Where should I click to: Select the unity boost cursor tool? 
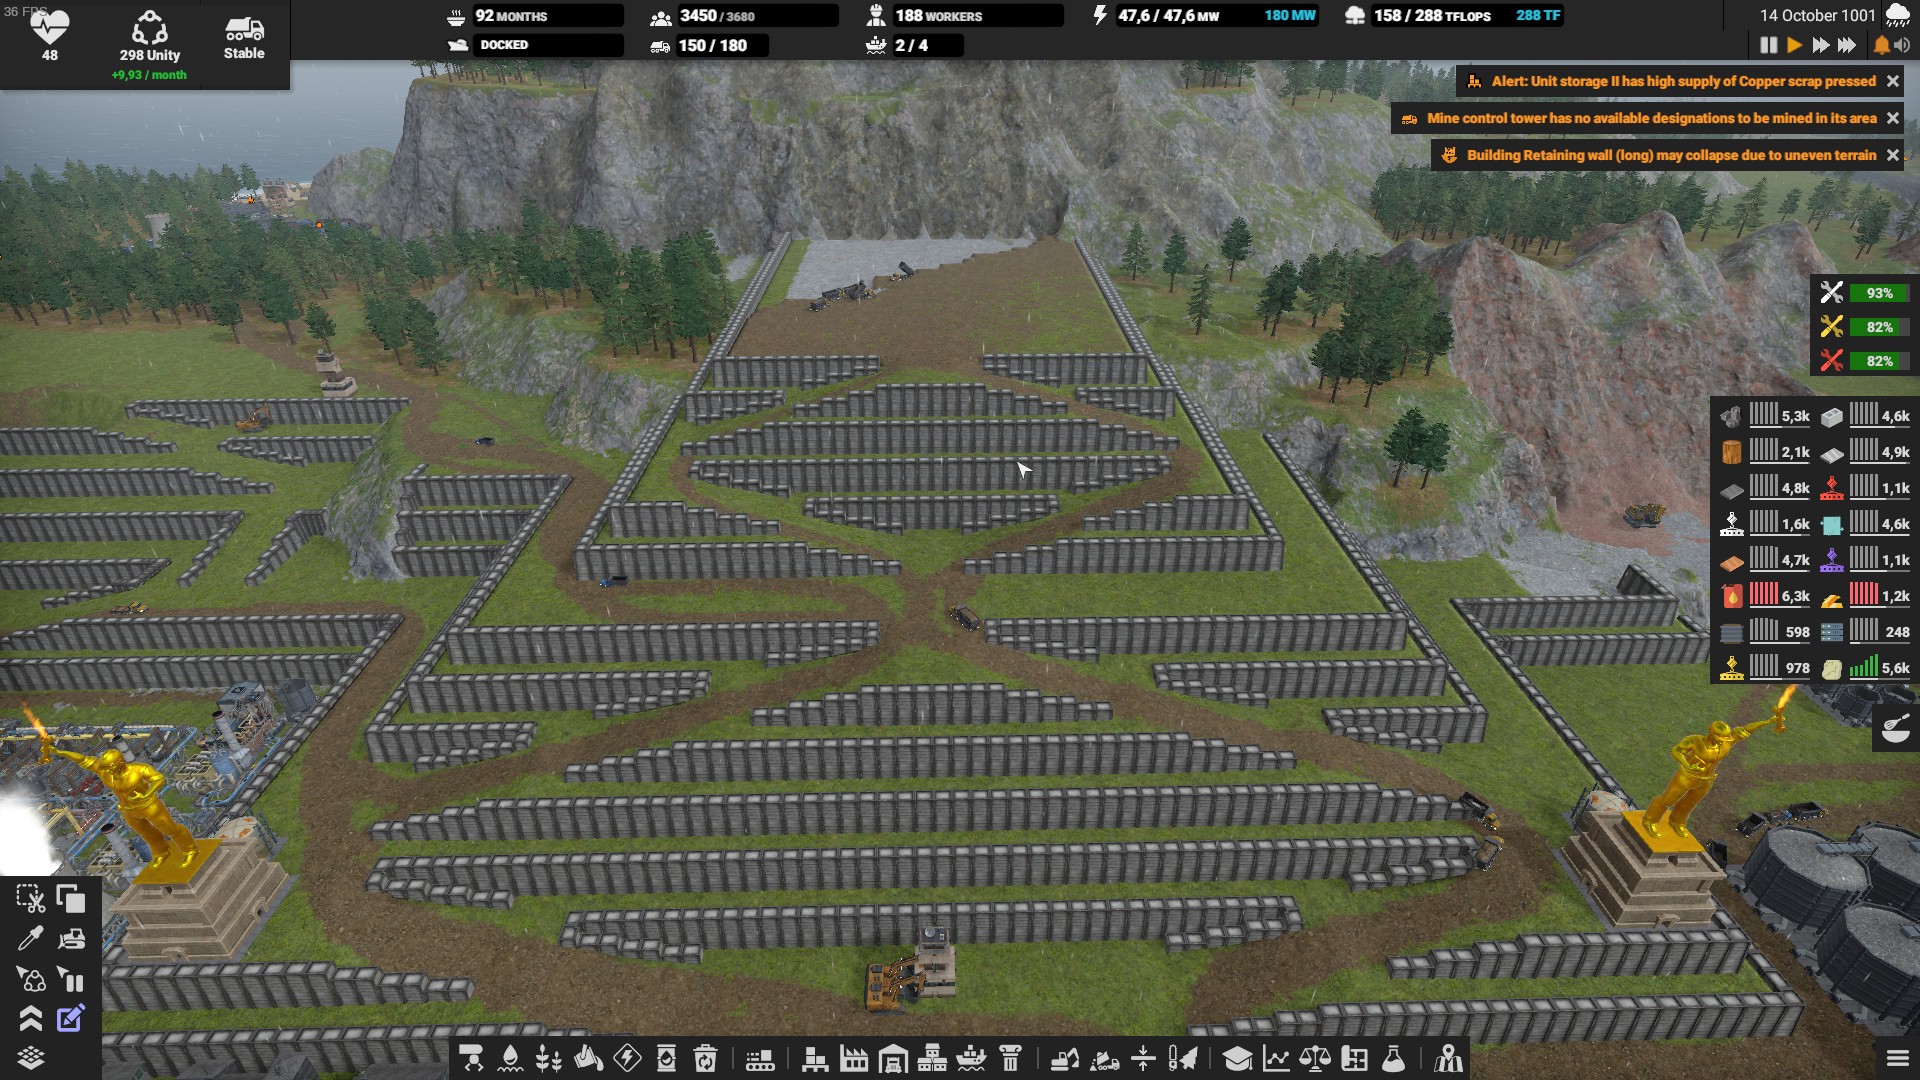[31, 979]
